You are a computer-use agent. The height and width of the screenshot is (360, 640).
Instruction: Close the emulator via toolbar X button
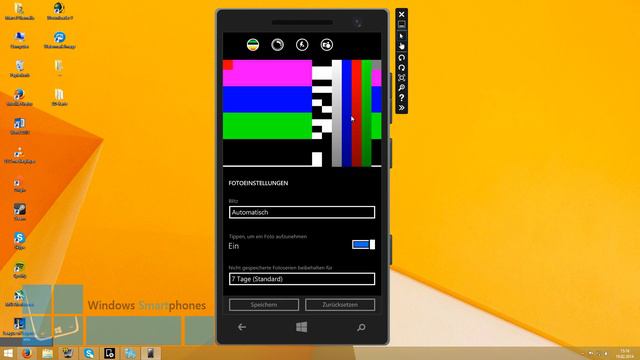click(402, 14)
